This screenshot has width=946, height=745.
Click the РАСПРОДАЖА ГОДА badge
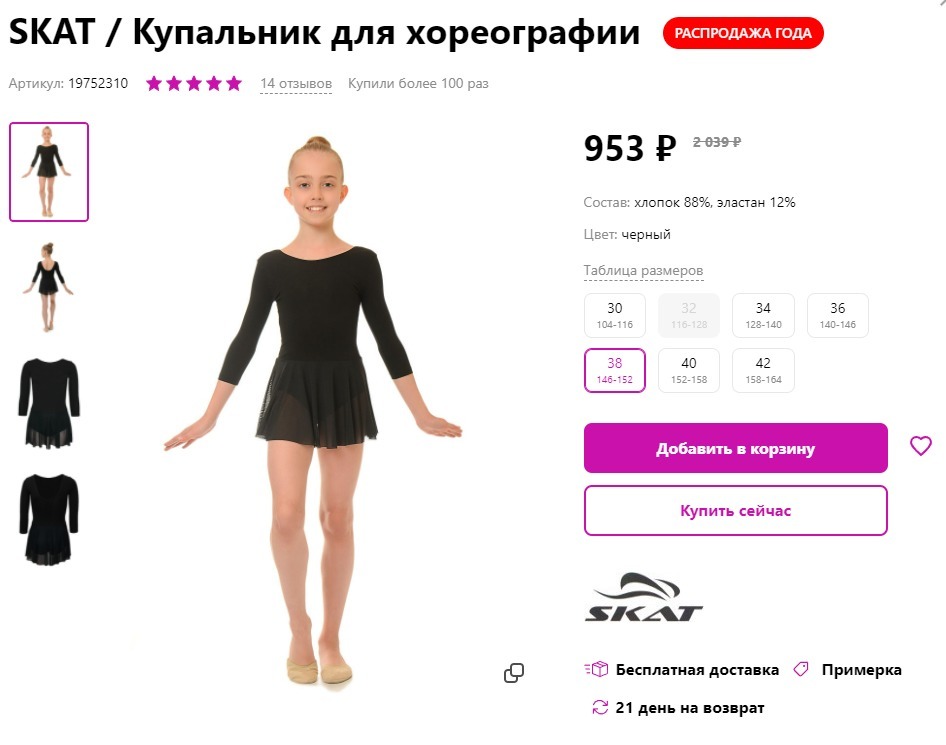coord(743,33)
